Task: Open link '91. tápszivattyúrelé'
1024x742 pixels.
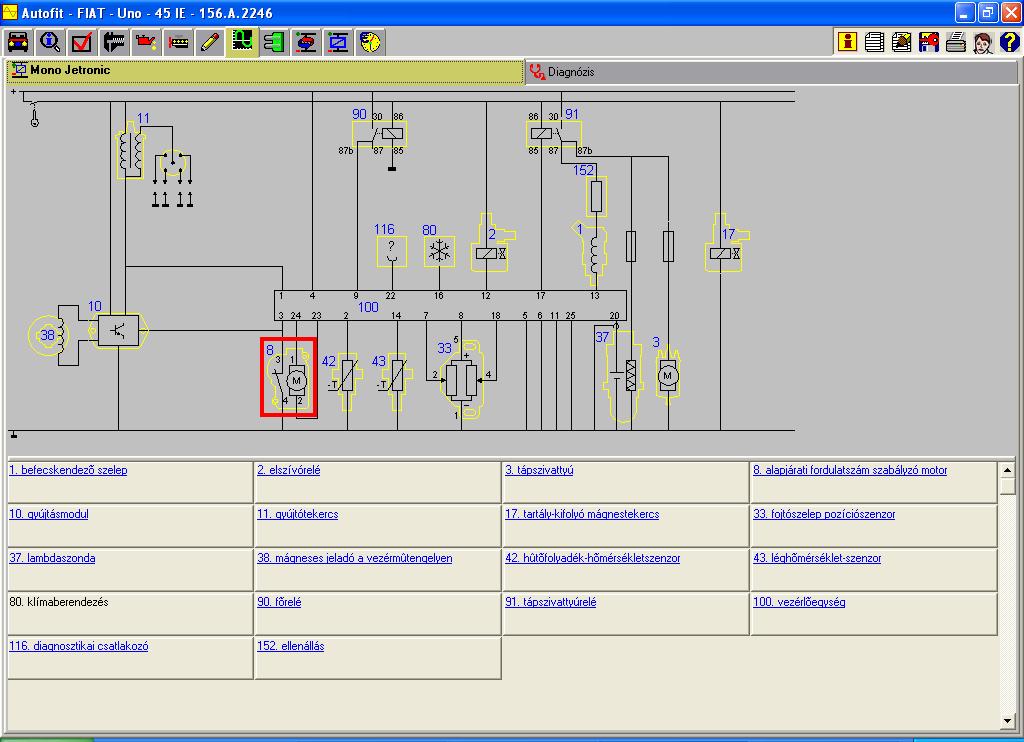Action: tap(551, 602)
